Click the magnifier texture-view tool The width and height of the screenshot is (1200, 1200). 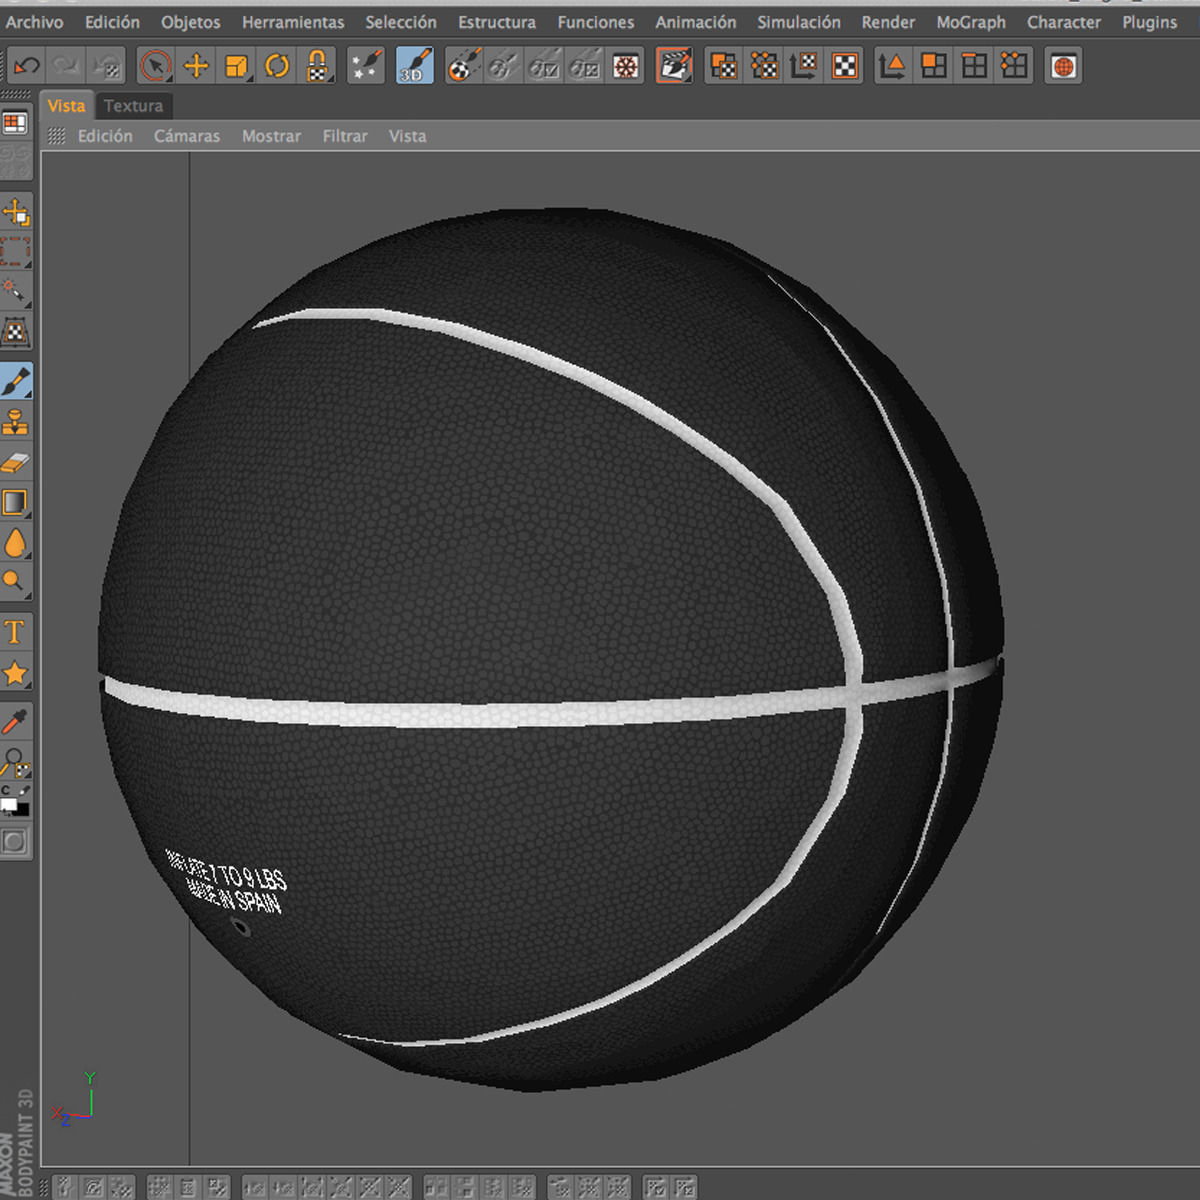[16, 763]
